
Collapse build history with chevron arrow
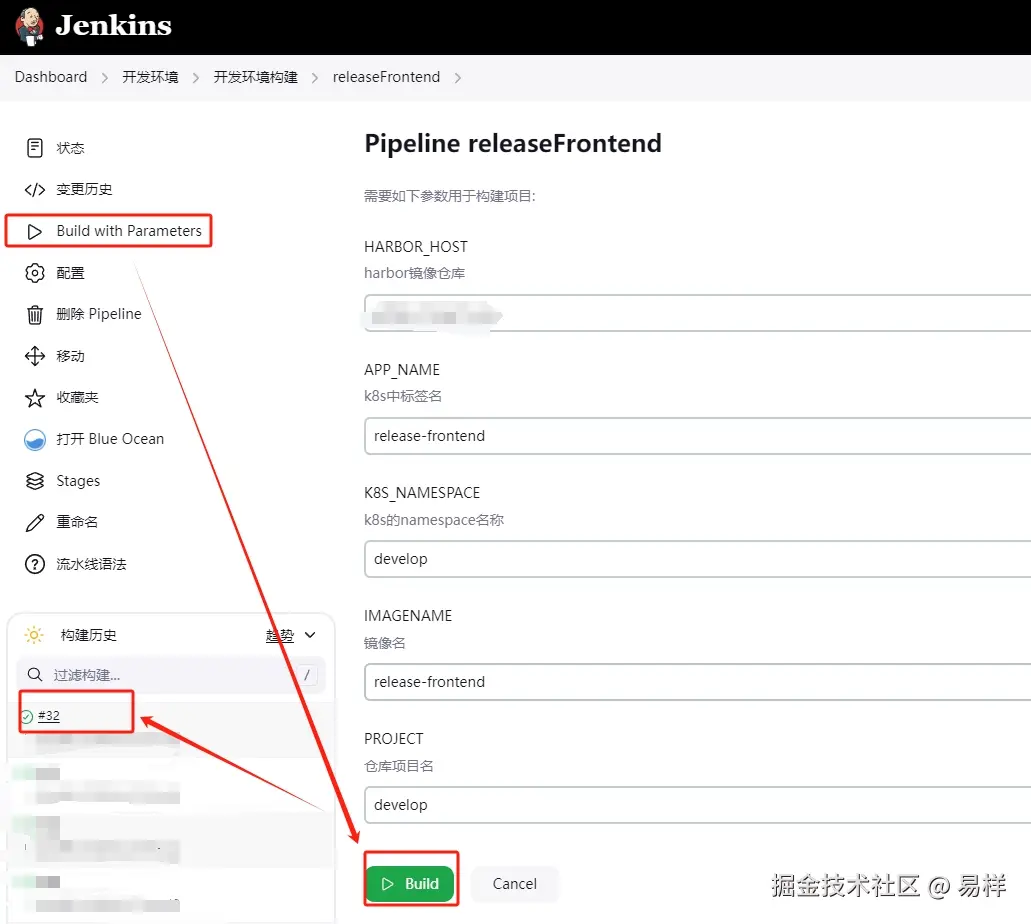(310, 635)
